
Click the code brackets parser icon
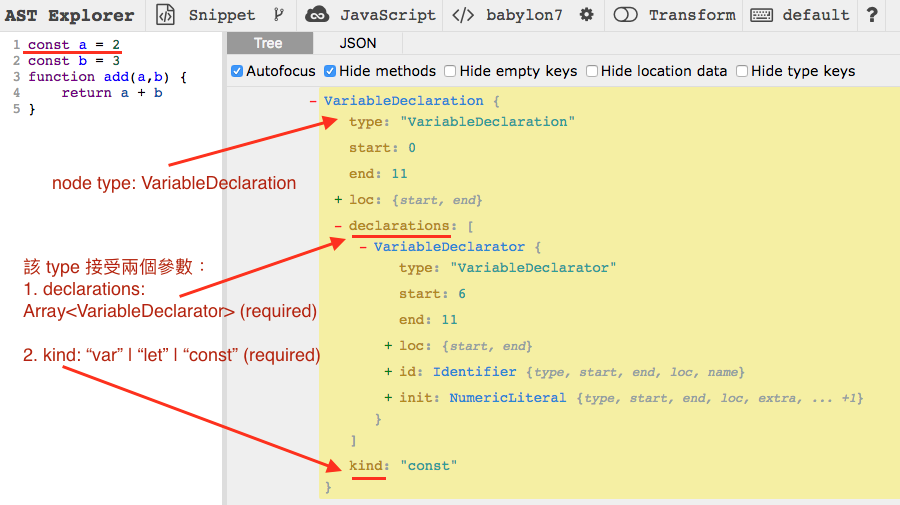[x=463, y=15]
